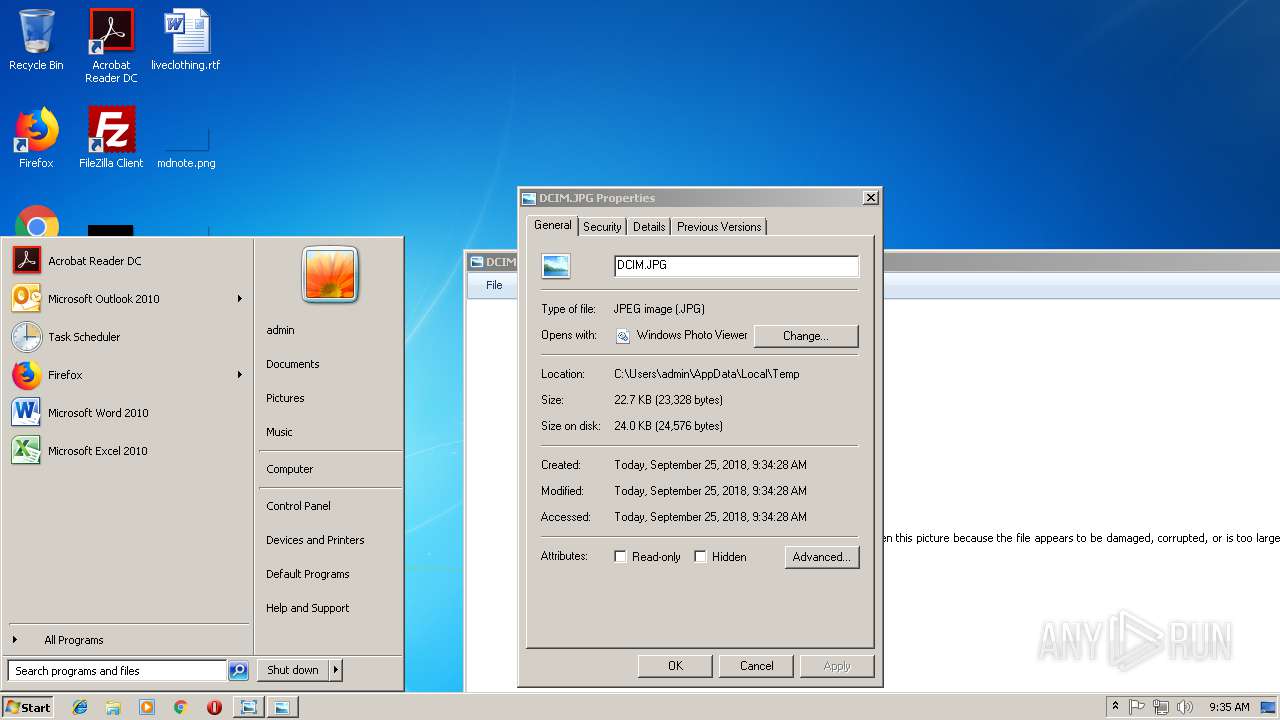The image size is (1280, 720).
Task: Open Action Center flag icon
Action: [x=1137, y=707]
